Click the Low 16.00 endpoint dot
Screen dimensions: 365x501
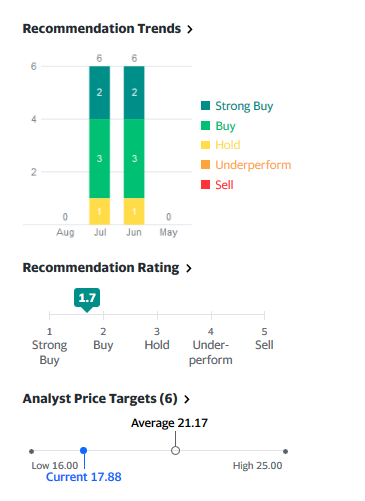pos(31,451)
